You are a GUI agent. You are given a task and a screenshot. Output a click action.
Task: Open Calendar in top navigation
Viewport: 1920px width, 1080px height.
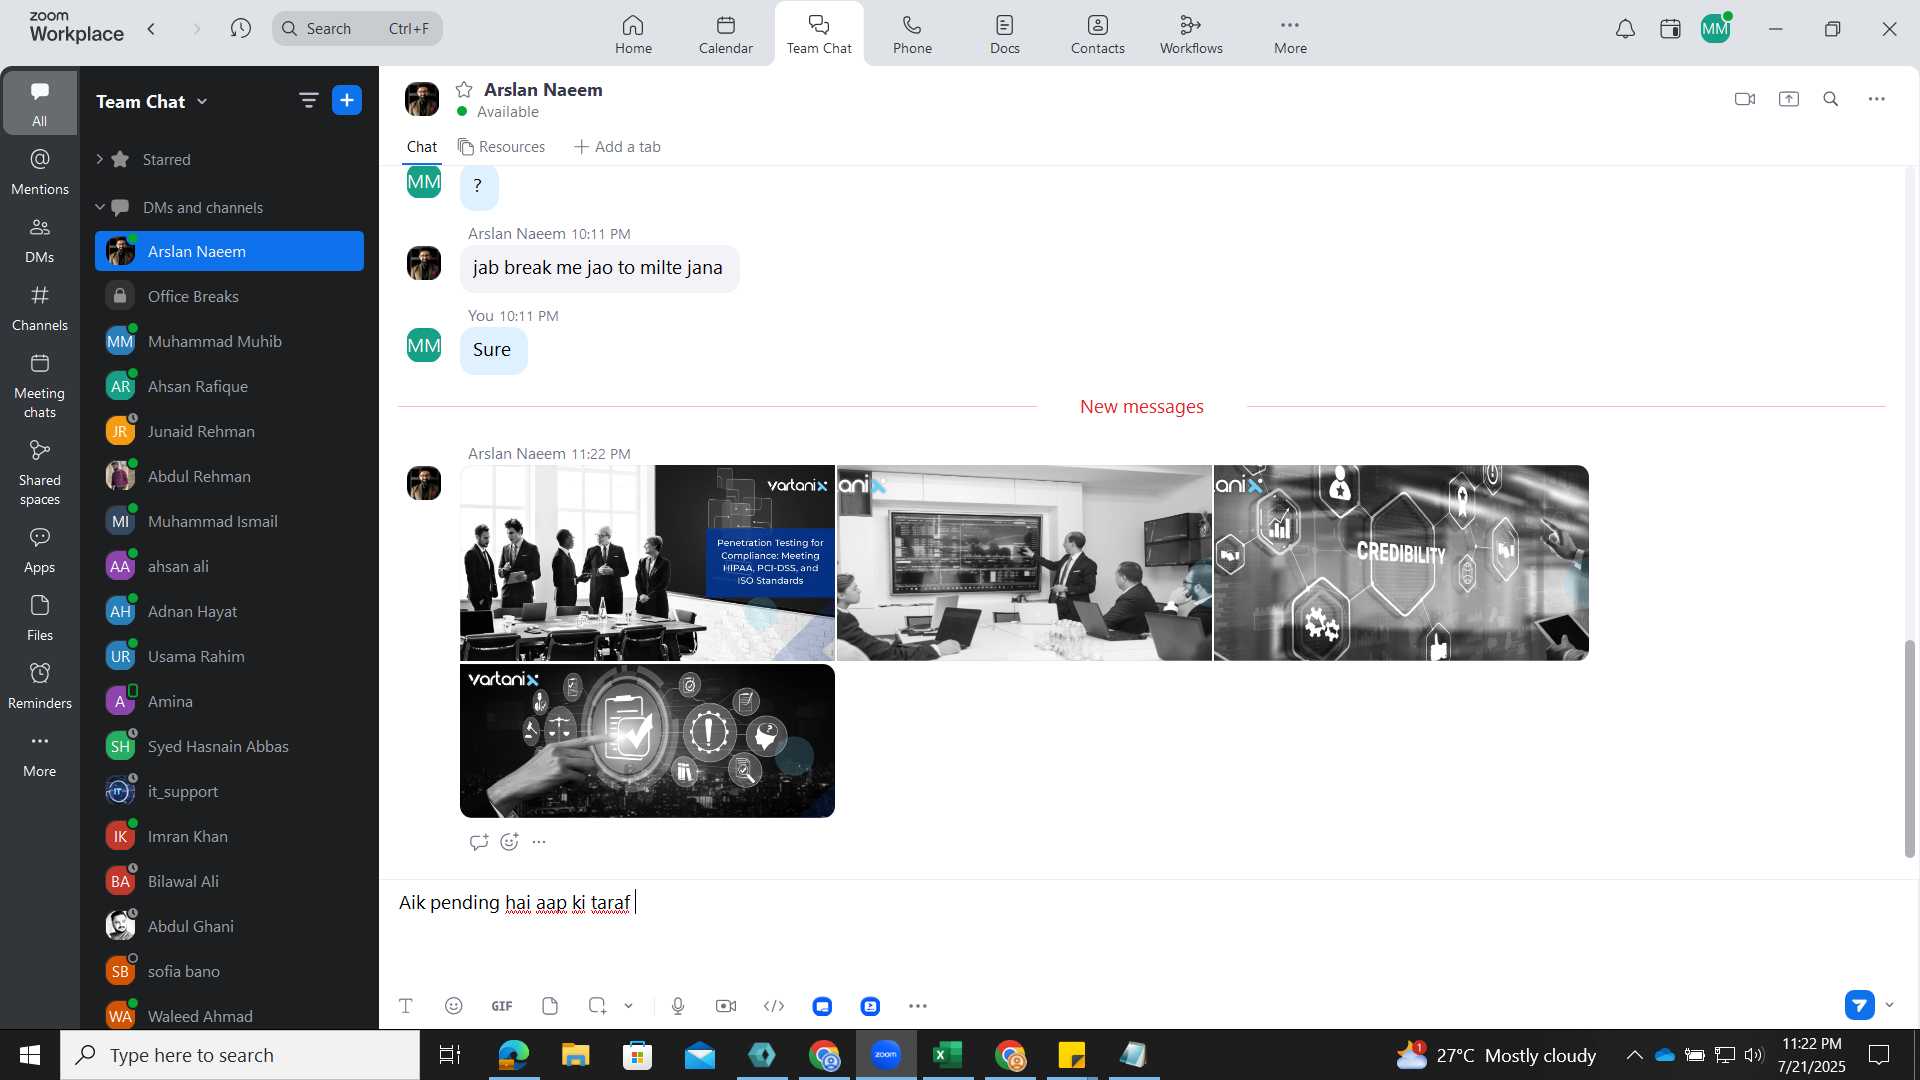pos(726,34)
